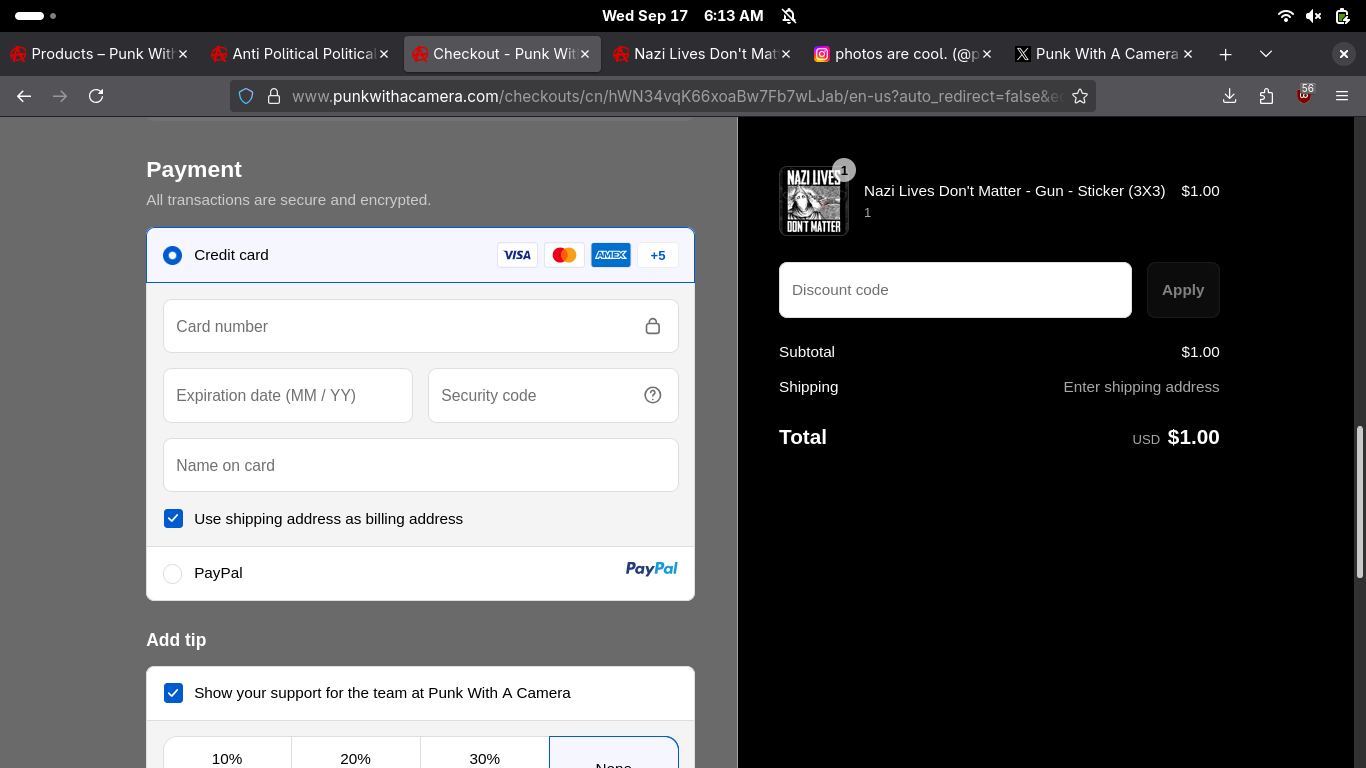This screenshot has height=768, width=1366.
Task: Close the Punk With A Camera X tab
Action: 1188,54
